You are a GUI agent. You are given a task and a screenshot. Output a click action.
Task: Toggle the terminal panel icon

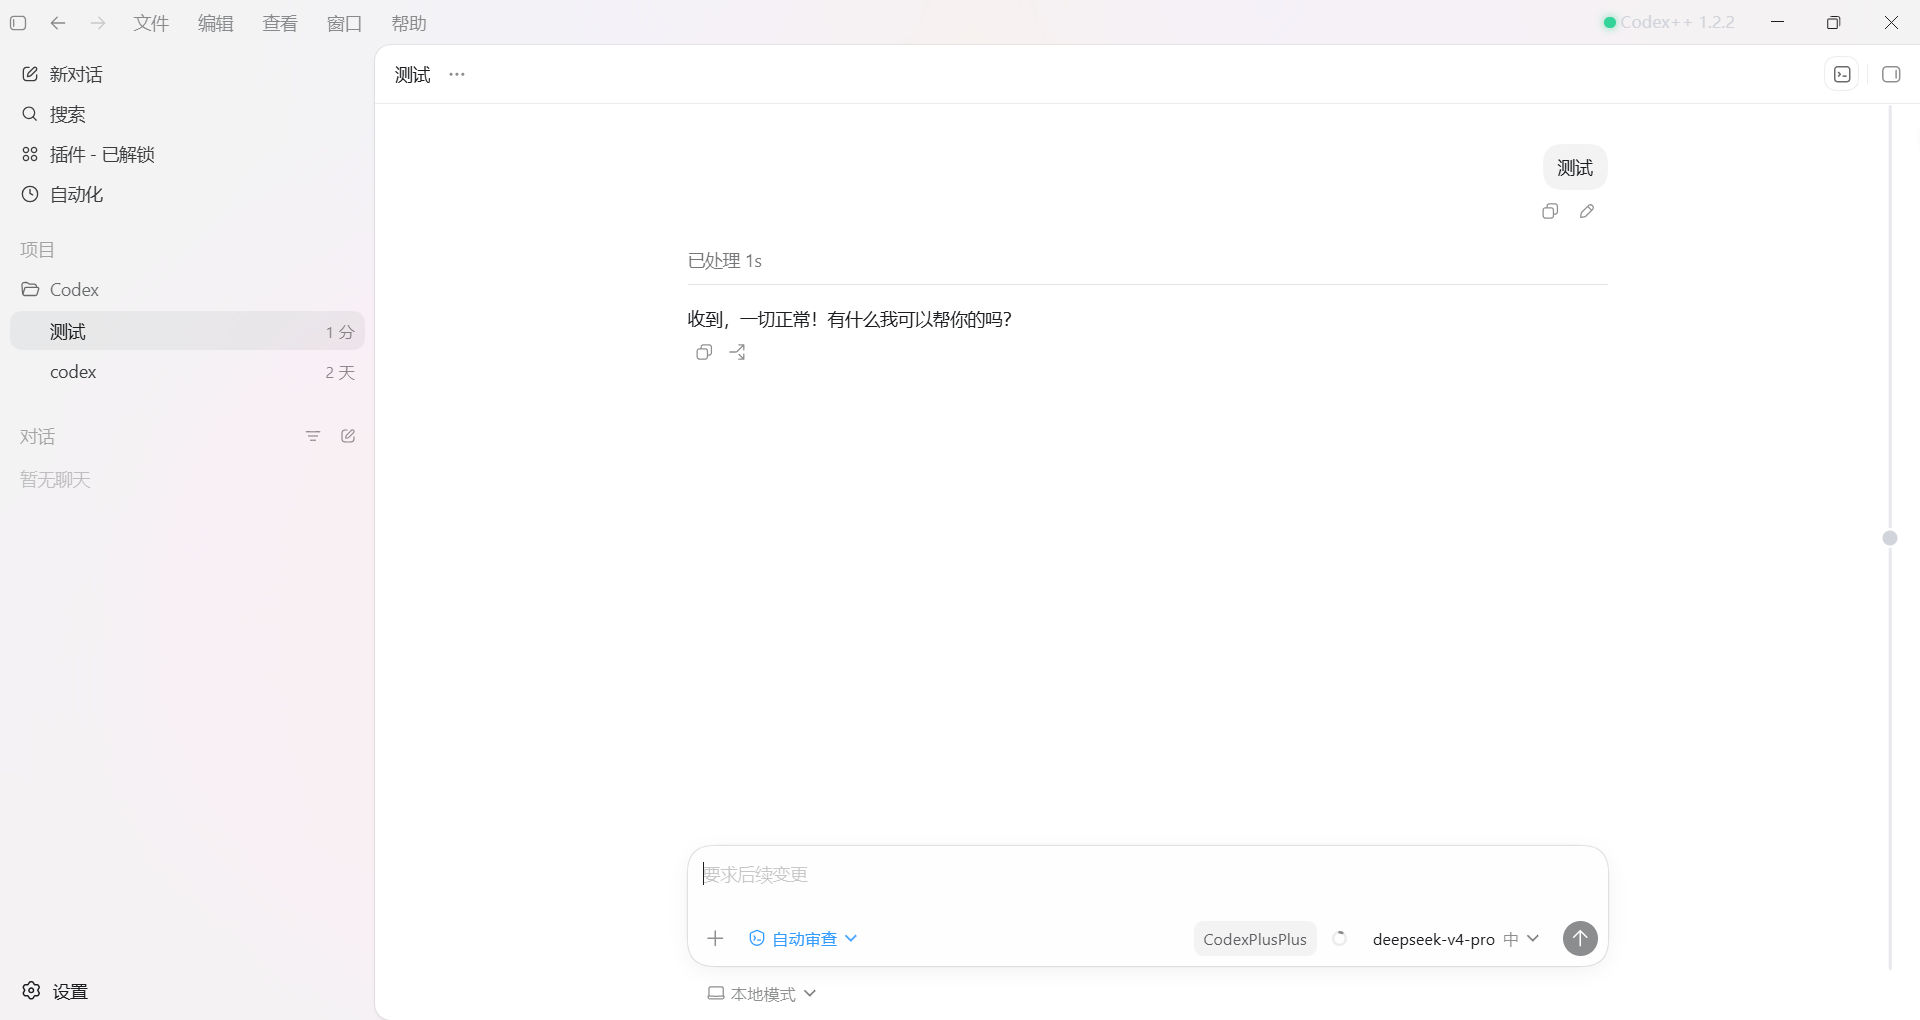(1842, 74)
